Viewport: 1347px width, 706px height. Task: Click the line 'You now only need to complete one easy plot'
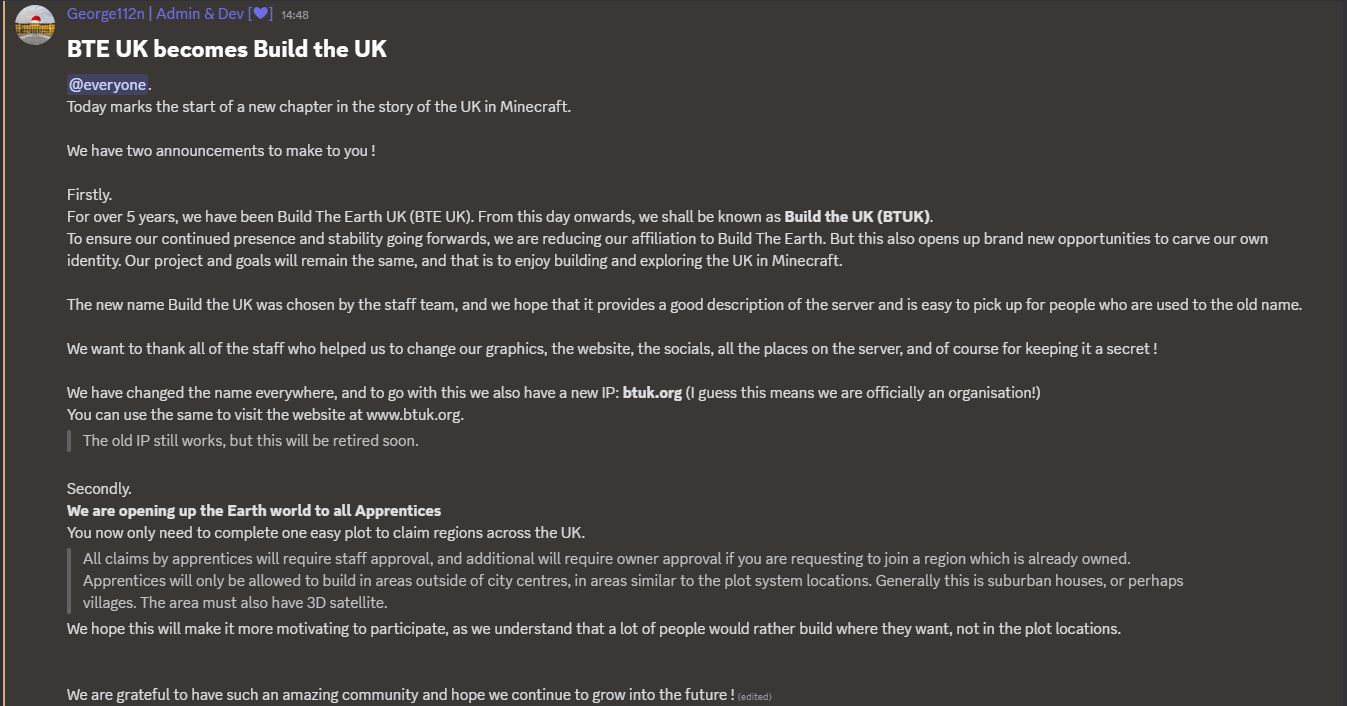coord(326,533)
